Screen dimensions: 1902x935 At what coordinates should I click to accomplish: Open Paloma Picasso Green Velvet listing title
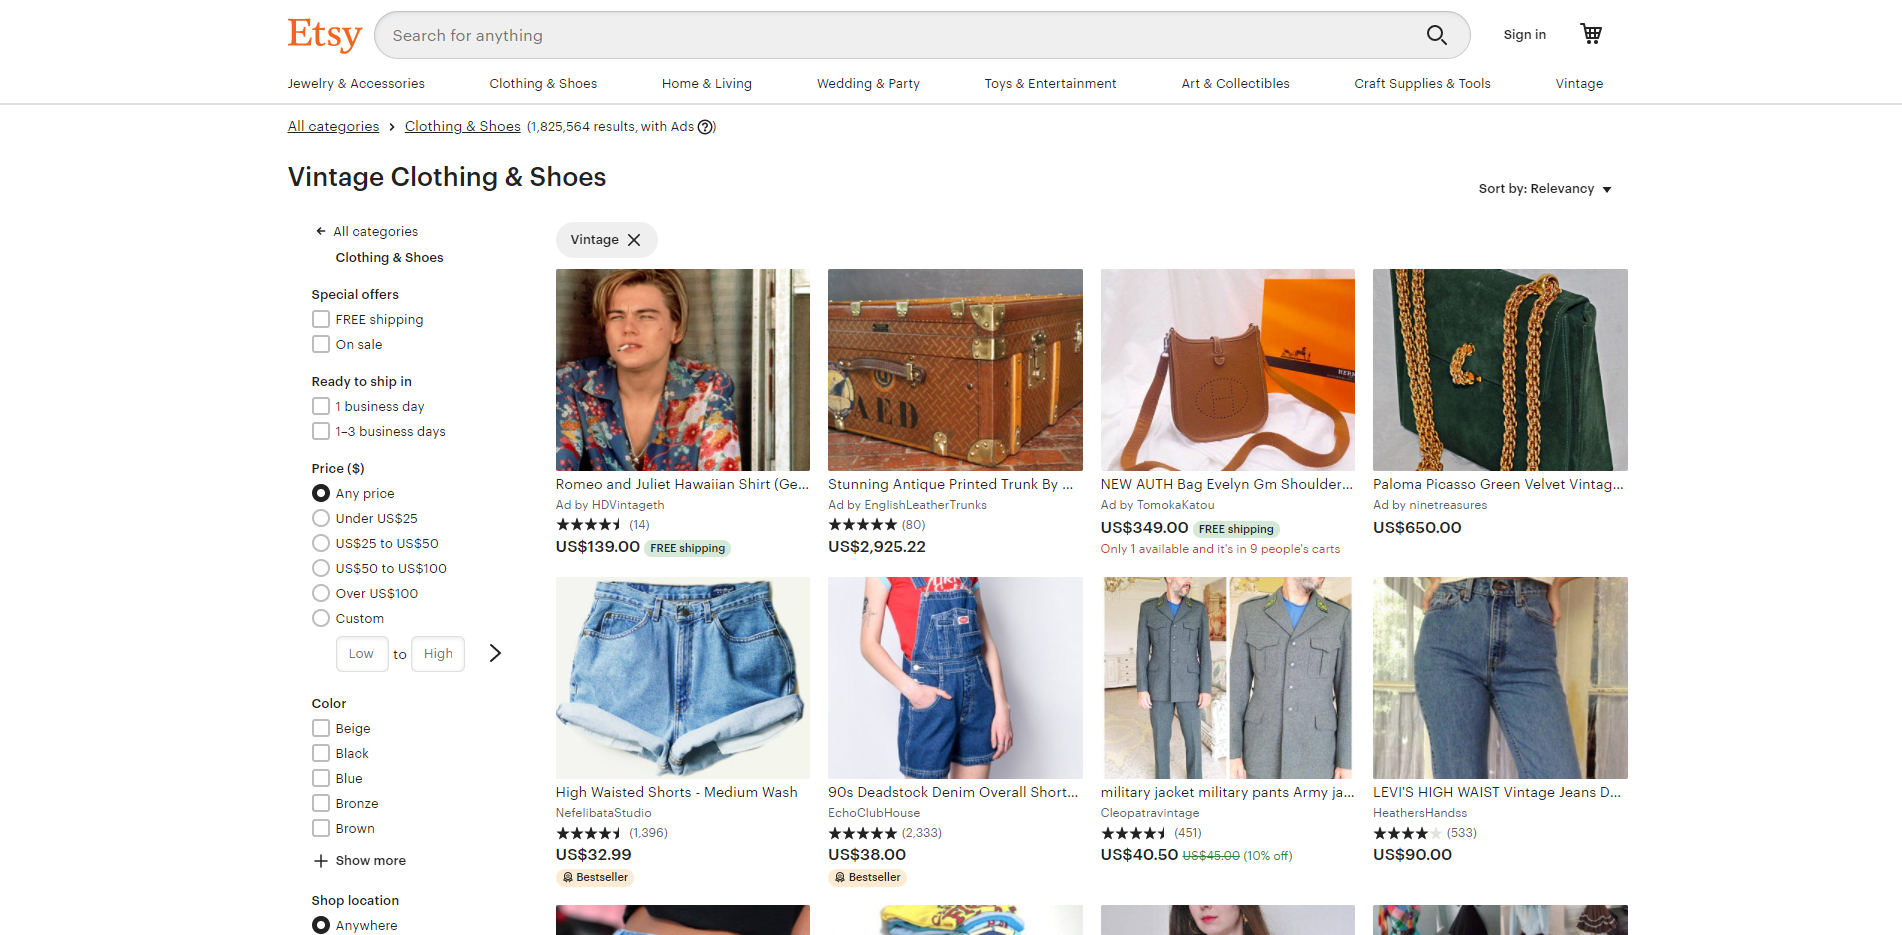click(x=1498, y=484)
